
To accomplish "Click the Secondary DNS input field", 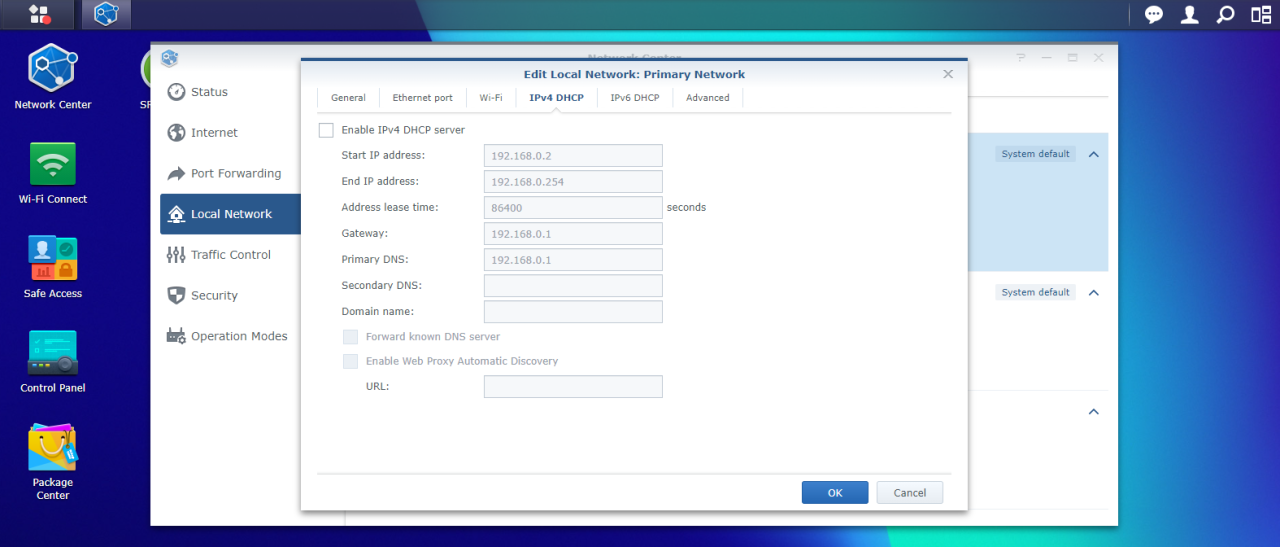I will pyautogui.click(x=573, y=286).
